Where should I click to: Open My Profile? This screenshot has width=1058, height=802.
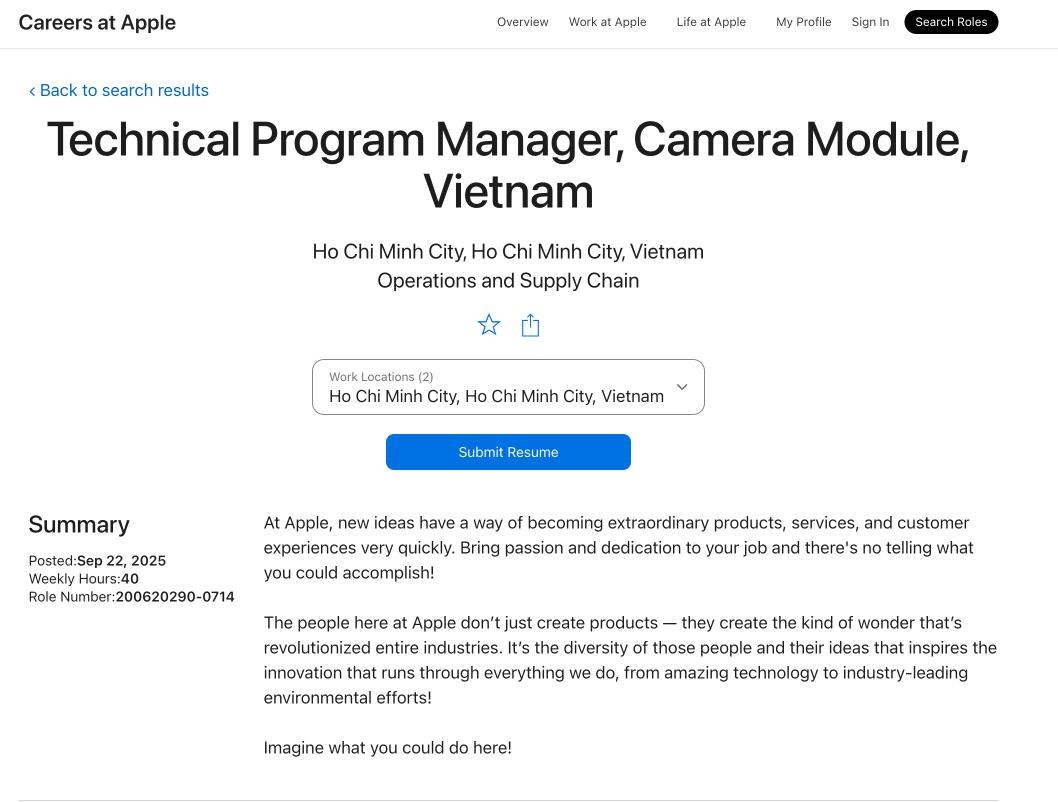(x=803, y=22)
